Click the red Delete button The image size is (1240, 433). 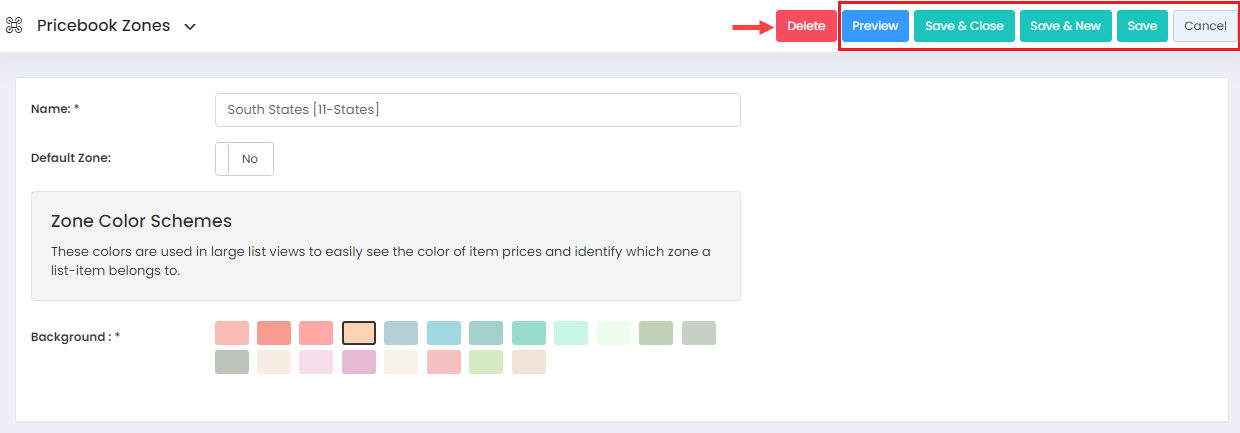pyautogui.click(x=806, y=26)
